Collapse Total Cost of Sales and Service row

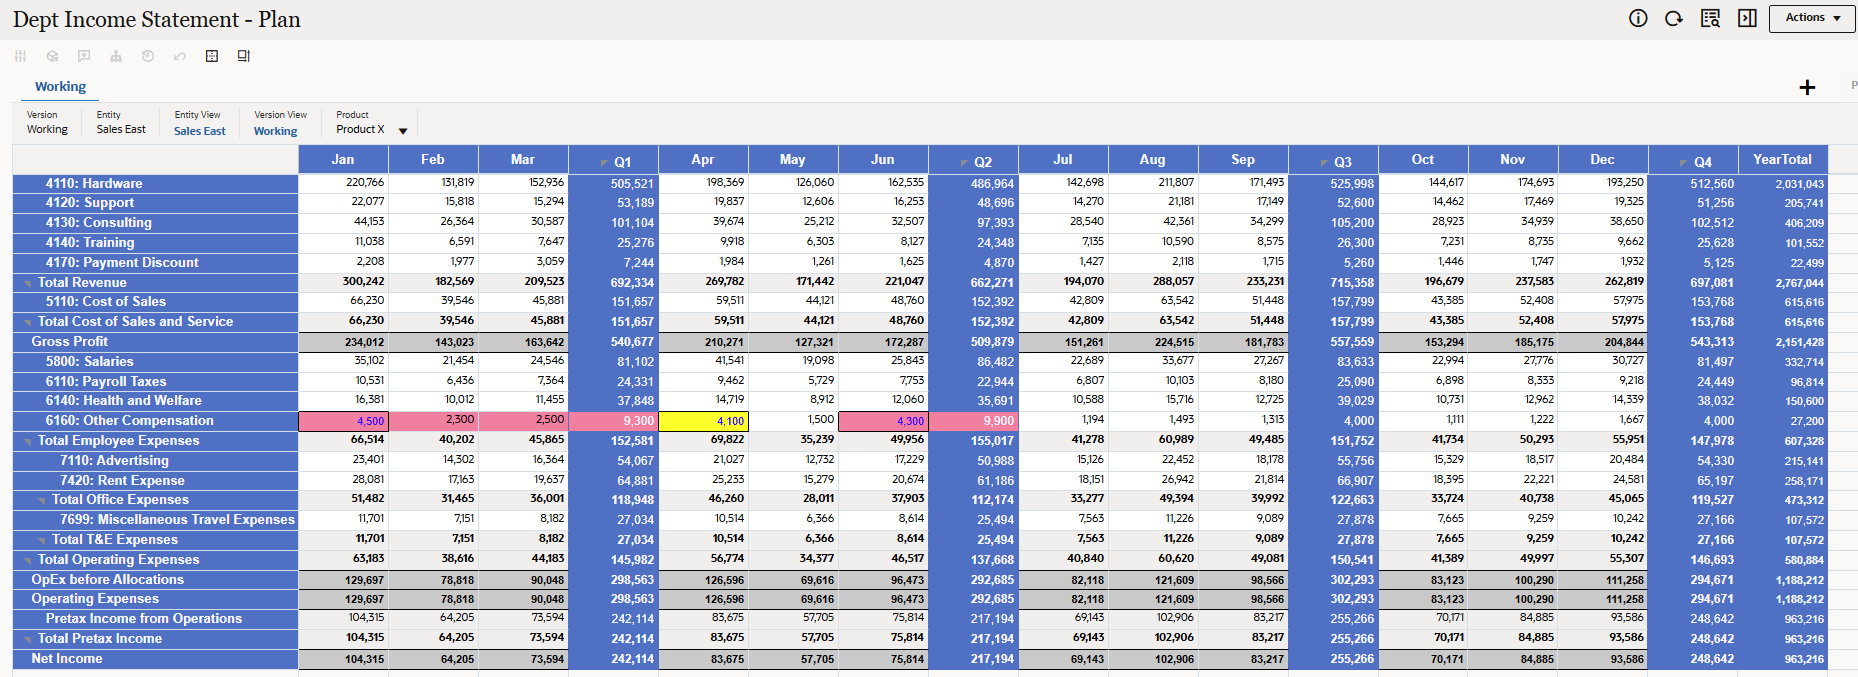click(x=28, y=323)
